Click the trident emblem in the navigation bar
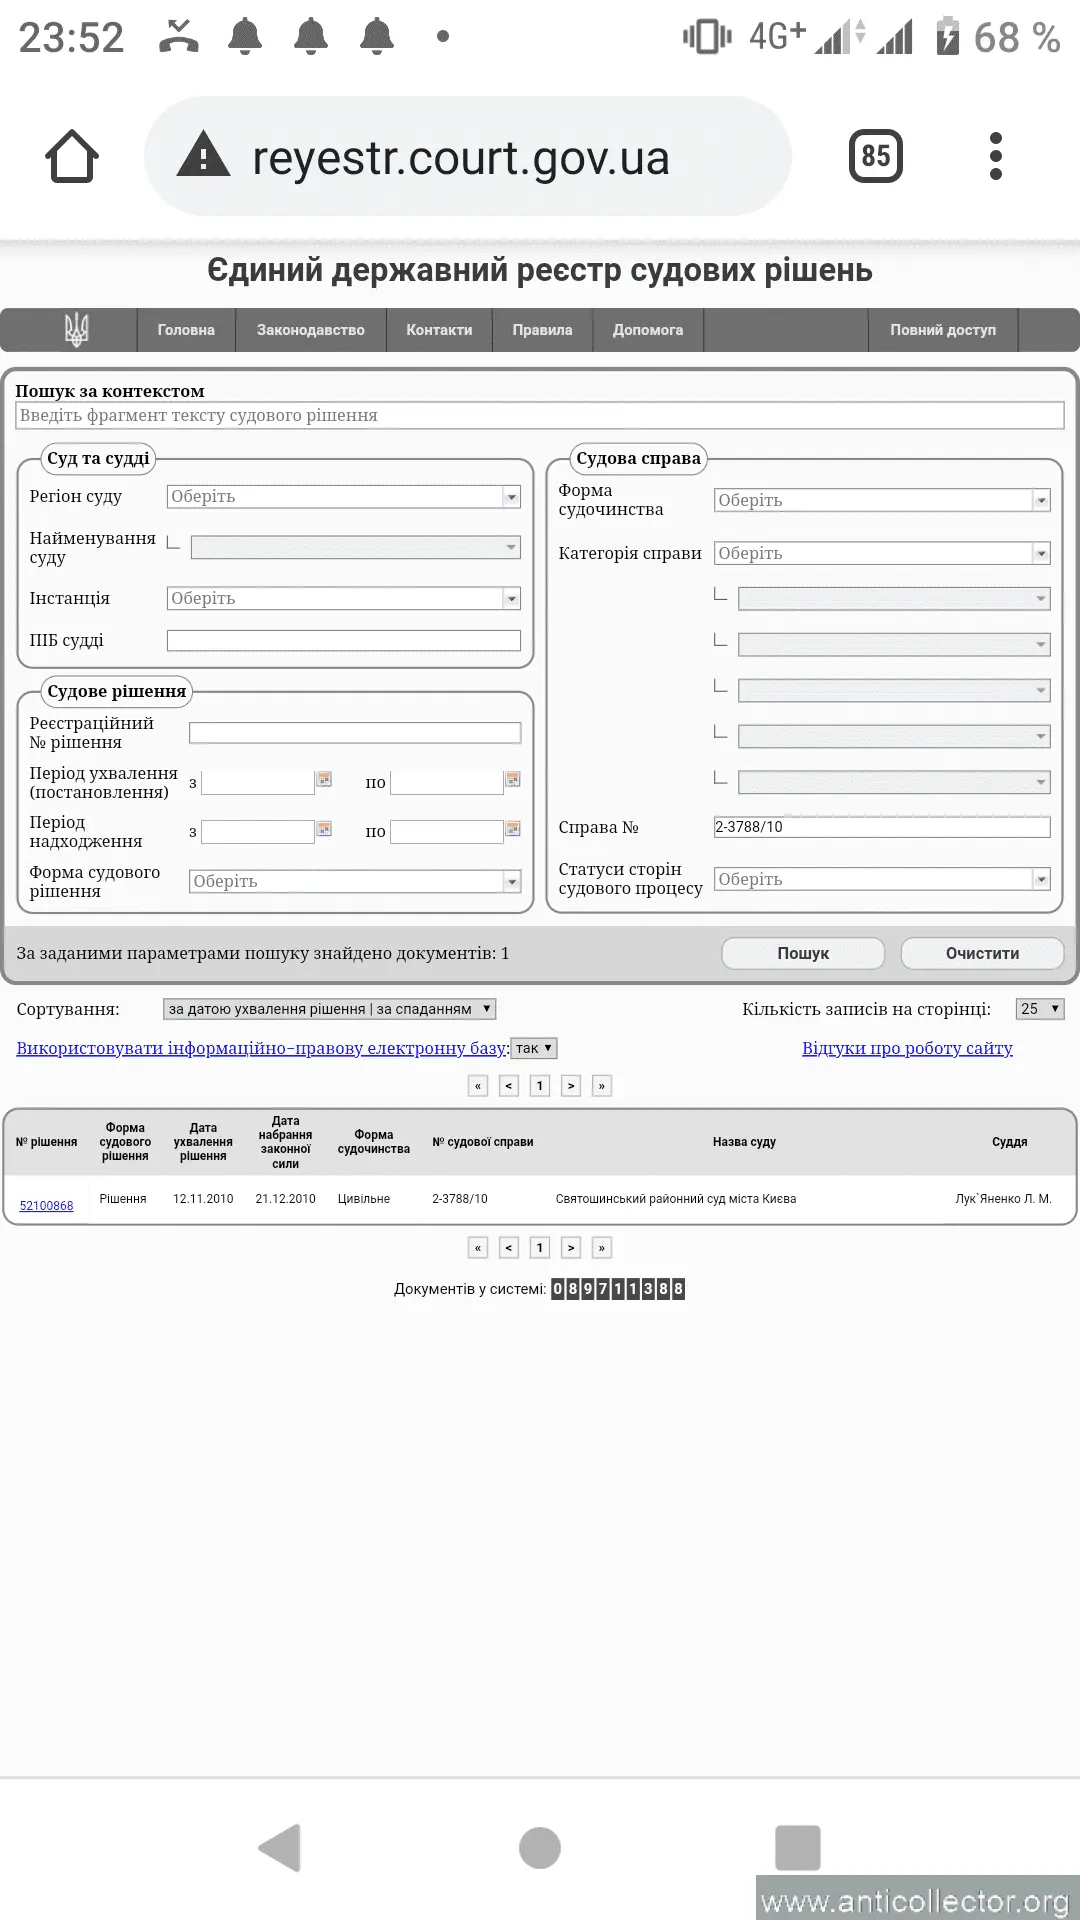This screenshot has width=1080, height=1920. point(76,329)
